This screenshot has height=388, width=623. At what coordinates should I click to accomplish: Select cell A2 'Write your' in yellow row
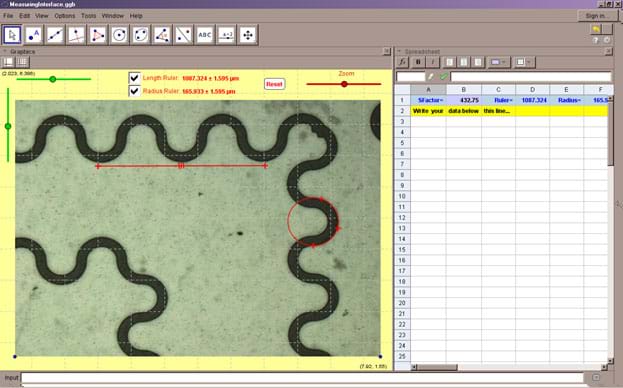click(x=428, y=111)
